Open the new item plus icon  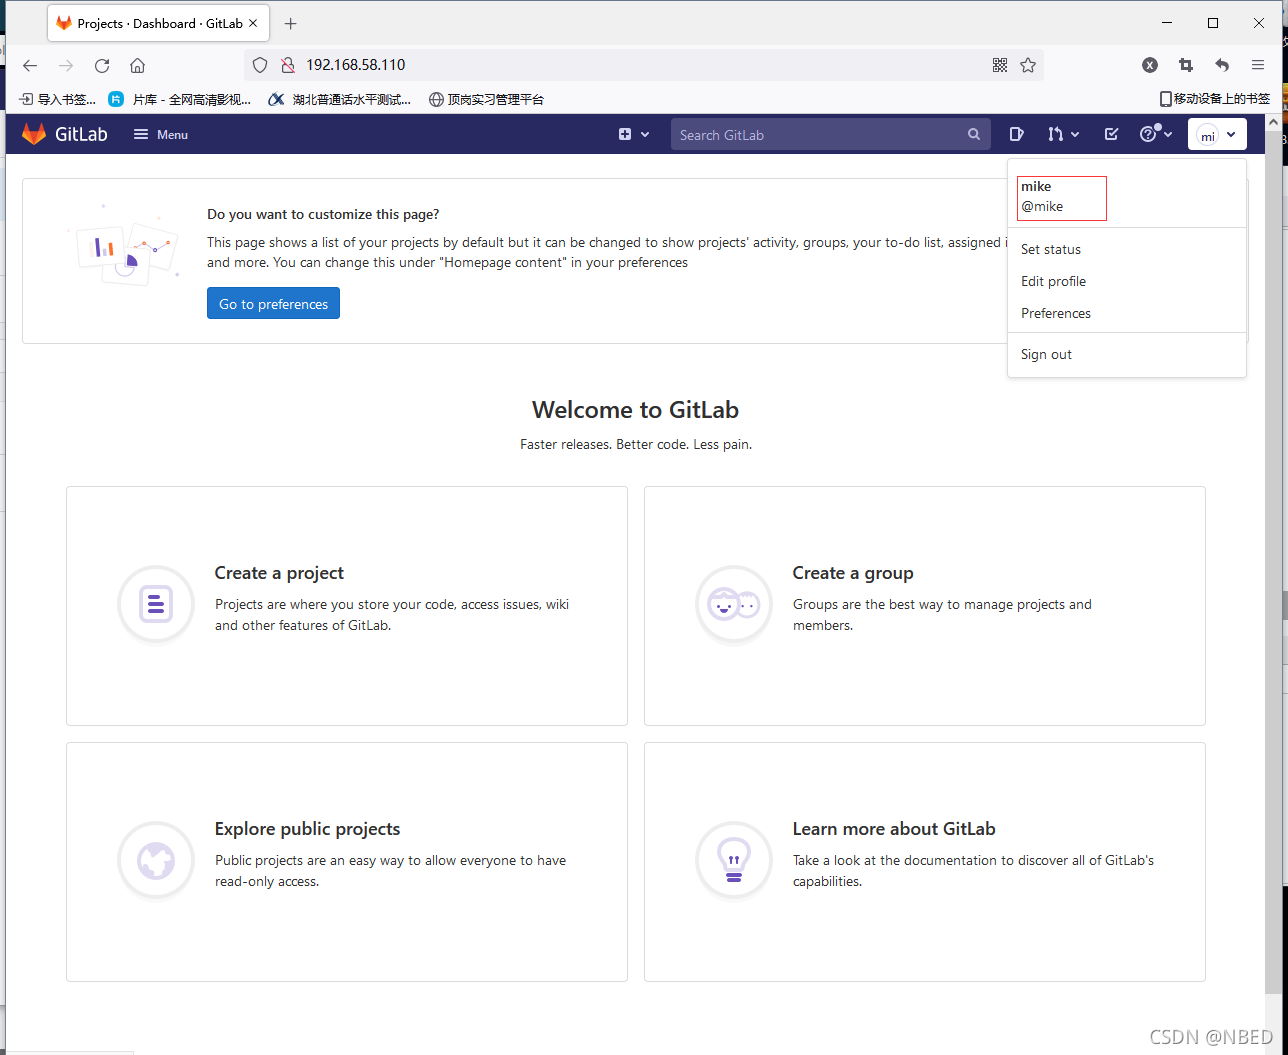pyautogui.click(x=625, y=133)
